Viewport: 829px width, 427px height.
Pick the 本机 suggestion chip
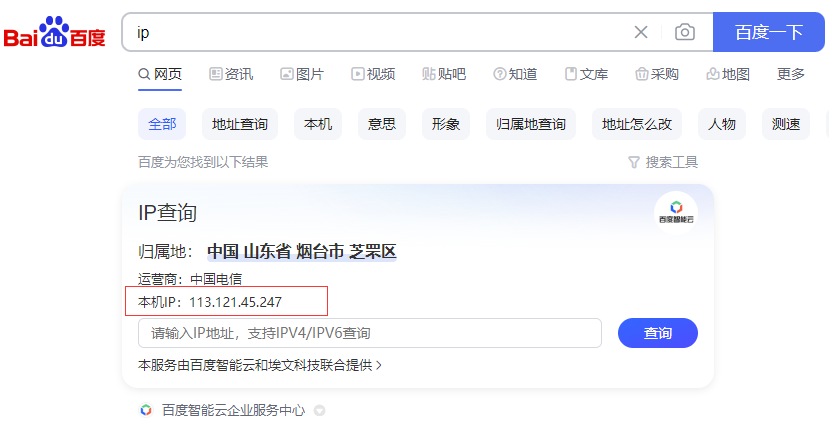(318, 124)
